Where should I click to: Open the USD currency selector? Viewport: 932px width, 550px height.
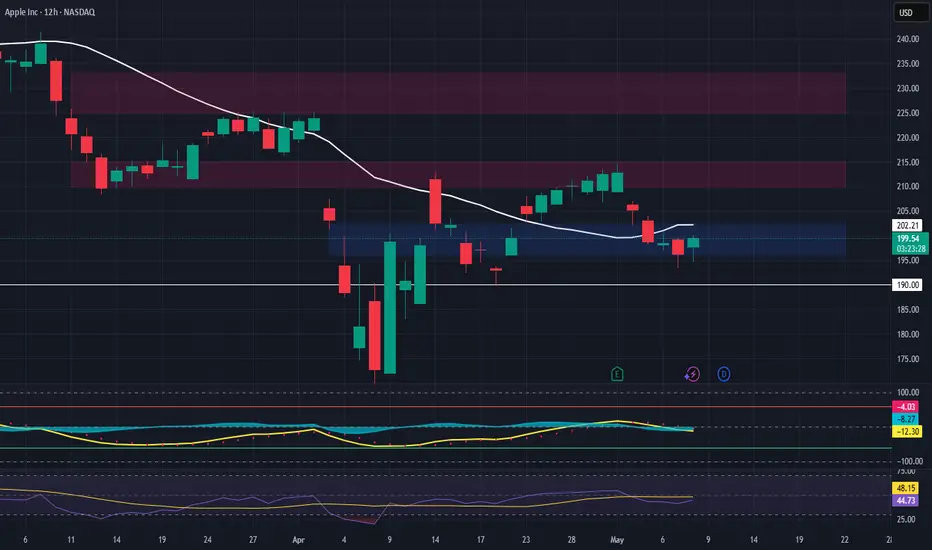[911, 12]
